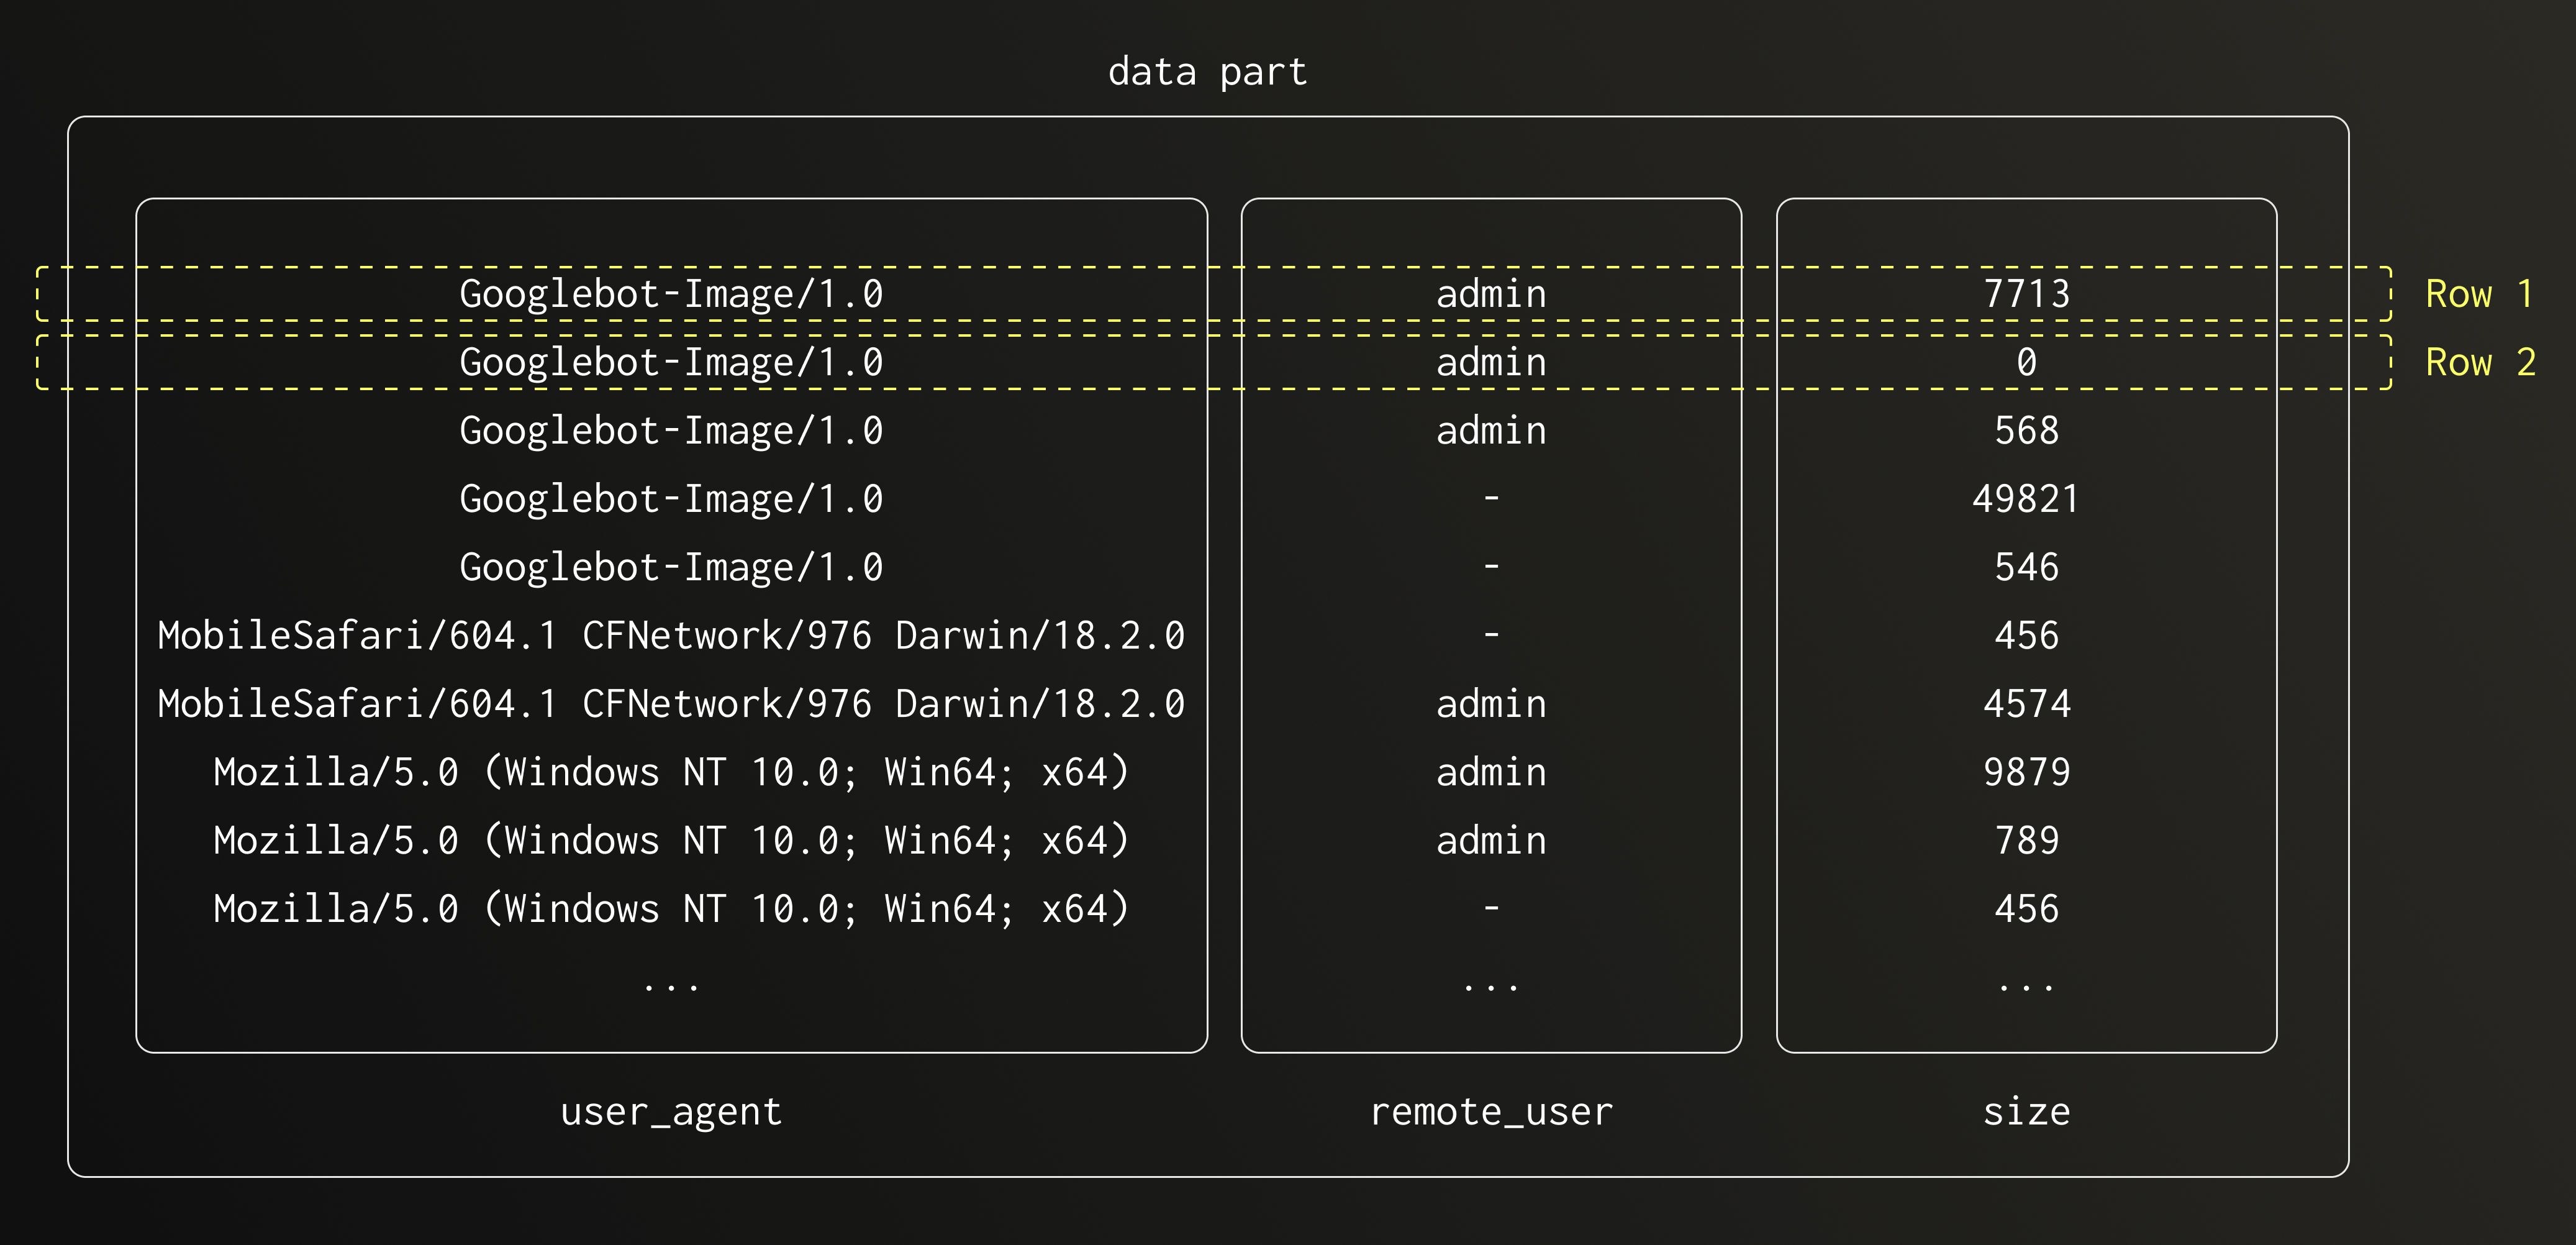Click the size value 7713
The width and height of the screenshot is (2576, 1245).
pos(2026,294)
